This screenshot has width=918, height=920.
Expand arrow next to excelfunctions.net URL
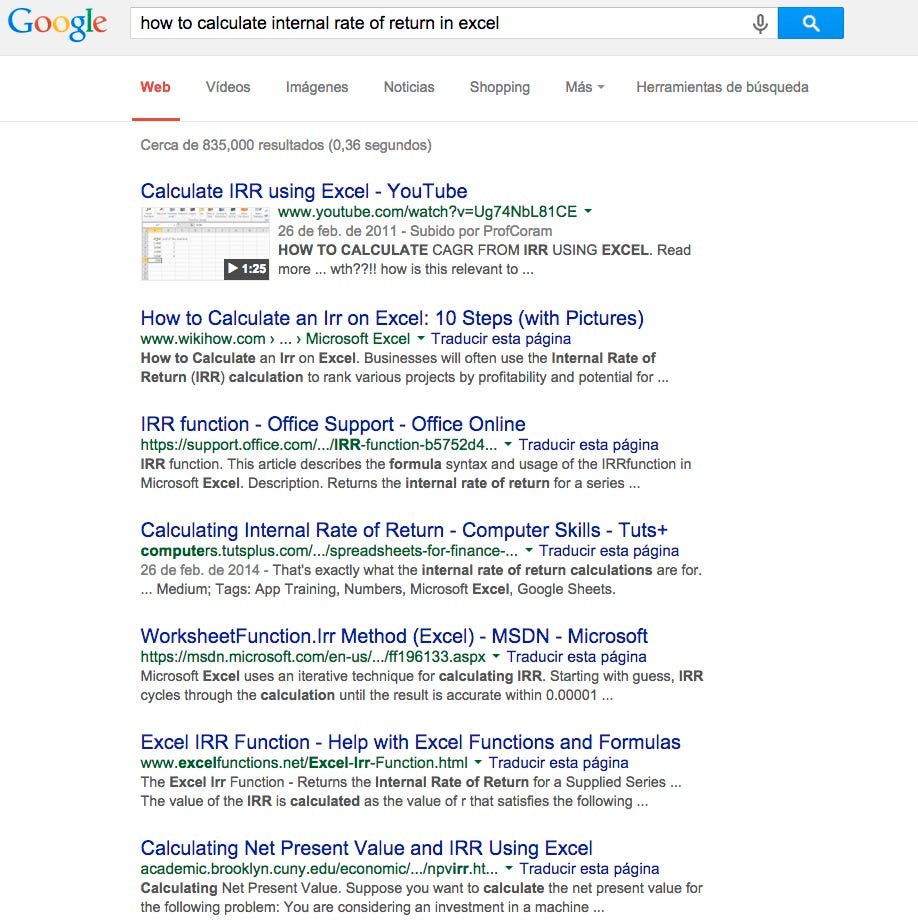(478, 763)
